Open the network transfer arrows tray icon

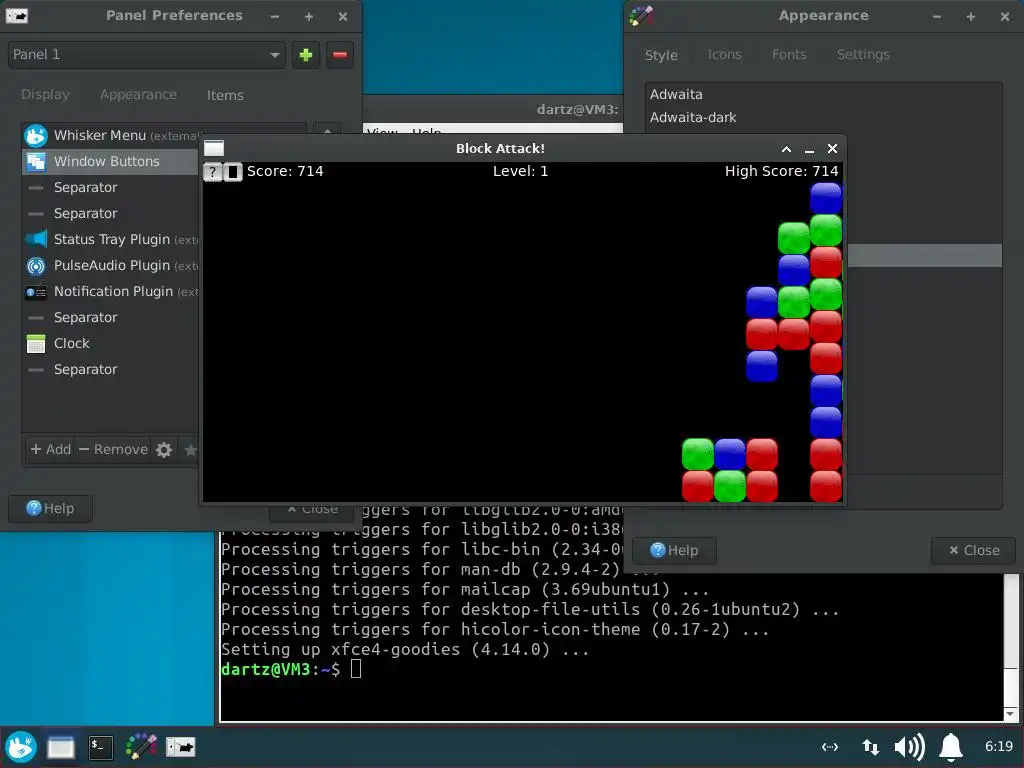(870, 746)
